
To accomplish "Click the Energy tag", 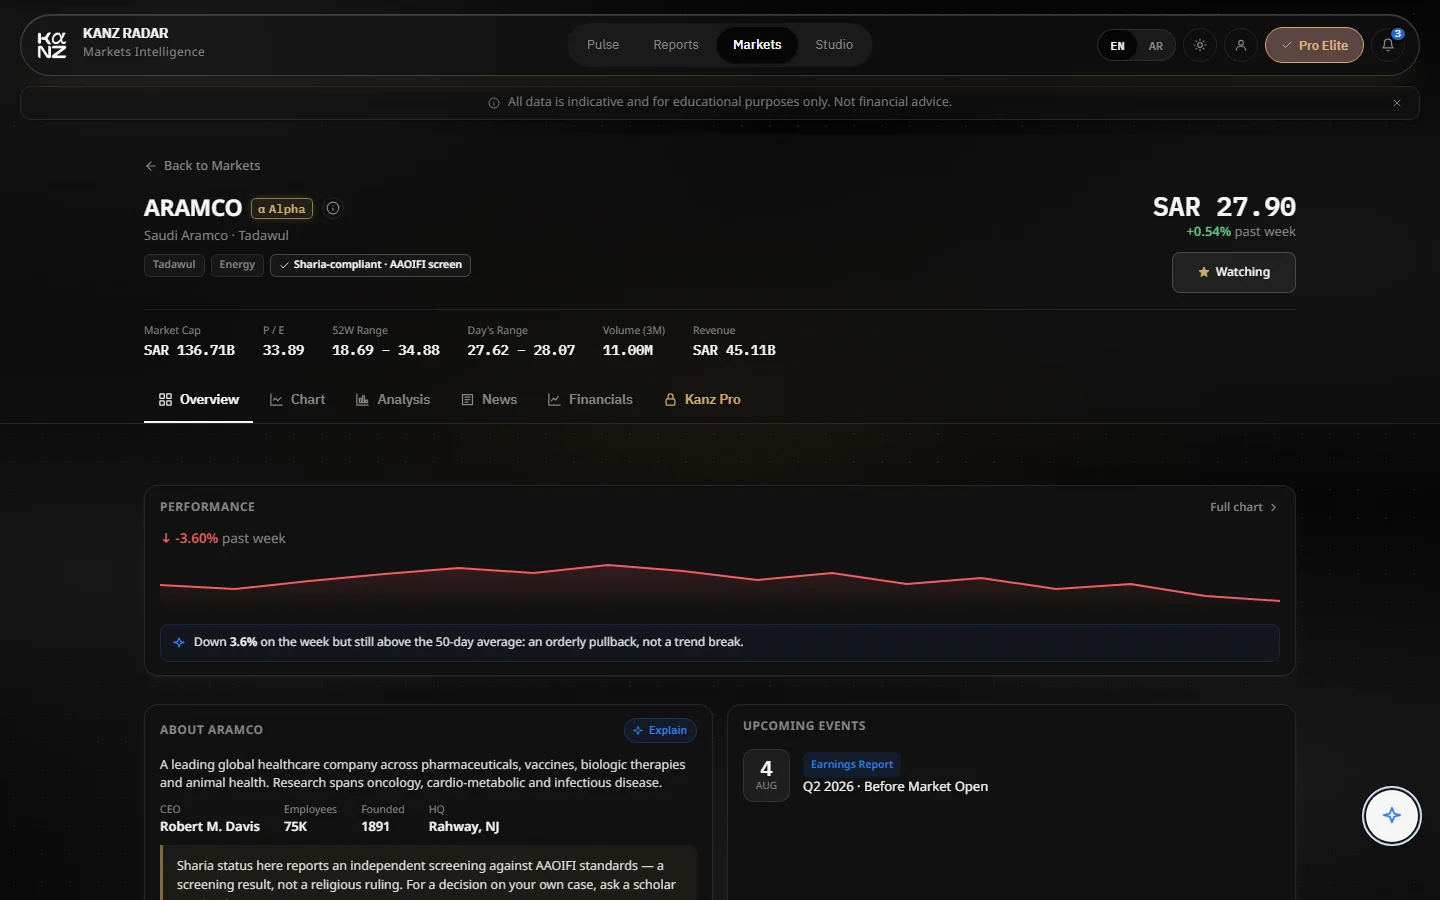I will (x=237, y=265).
